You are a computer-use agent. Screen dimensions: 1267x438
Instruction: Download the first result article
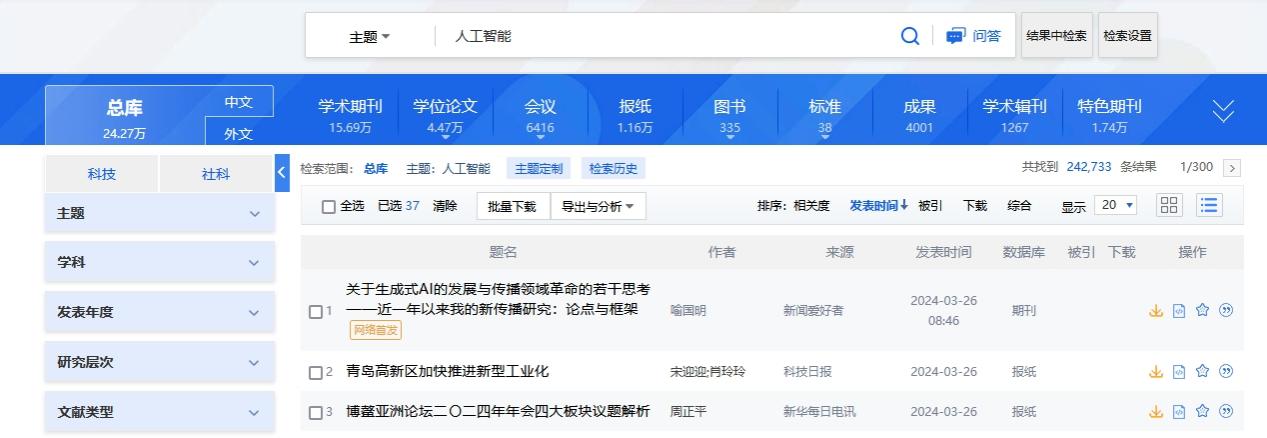(1156, 310)
